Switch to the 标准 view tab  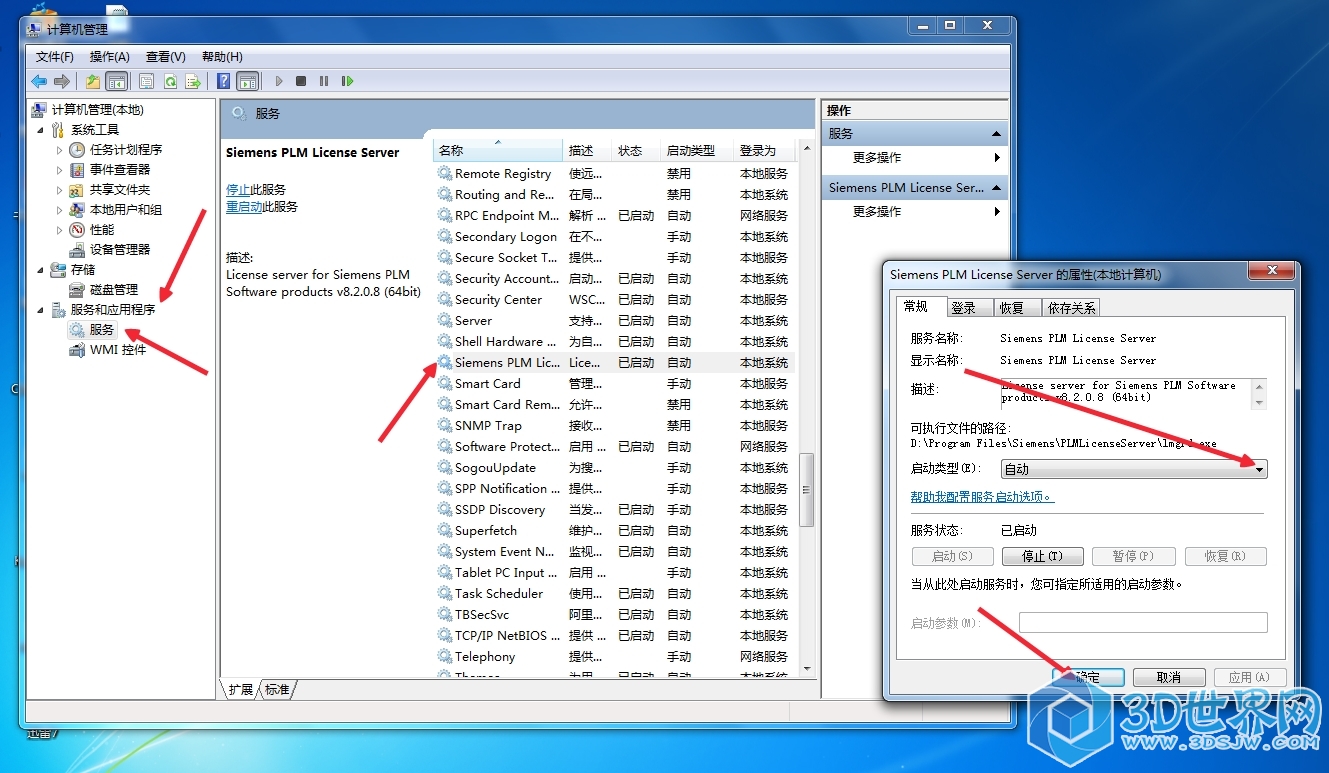tap(278, 690)
